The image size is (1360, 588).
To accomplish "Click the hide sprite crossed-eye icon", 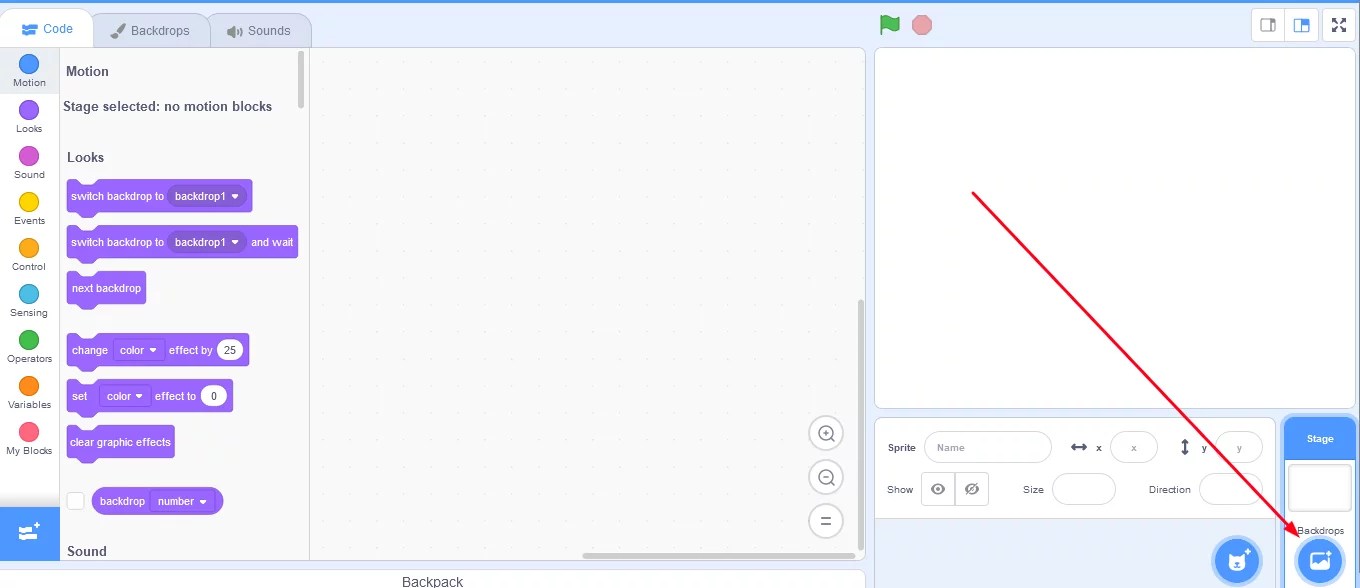I will (971, 489).
